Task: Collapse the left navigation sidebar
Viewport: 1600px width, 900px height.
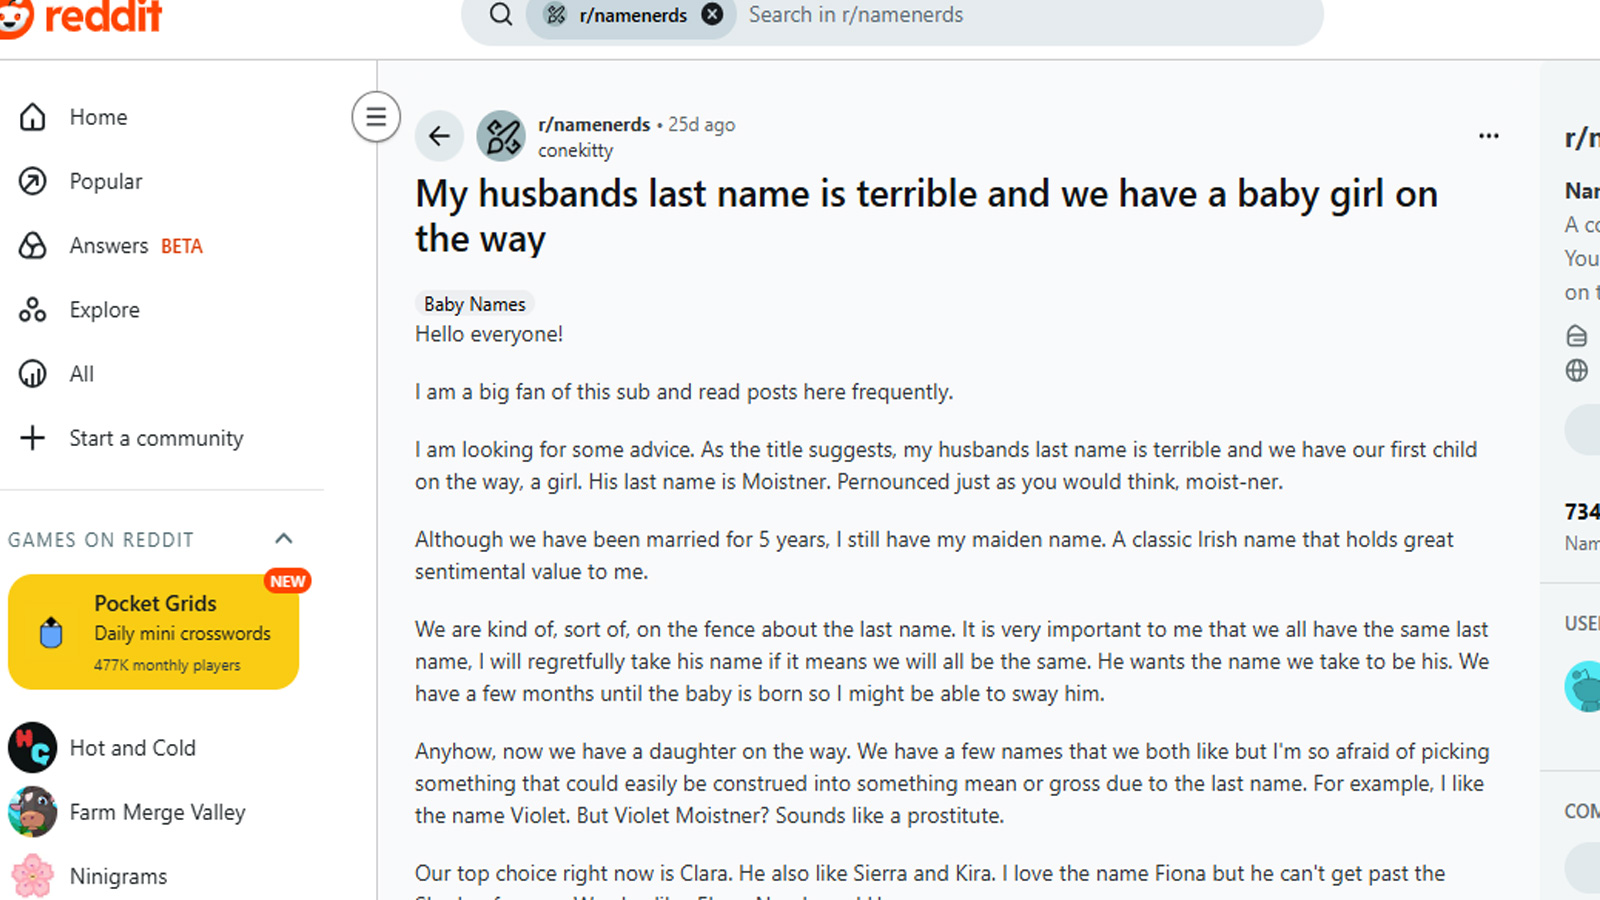Action: click(376, 117)
